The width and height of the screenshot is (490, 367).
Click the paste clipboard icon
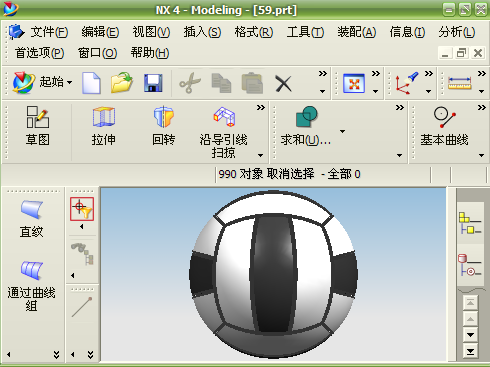point(252,83)
